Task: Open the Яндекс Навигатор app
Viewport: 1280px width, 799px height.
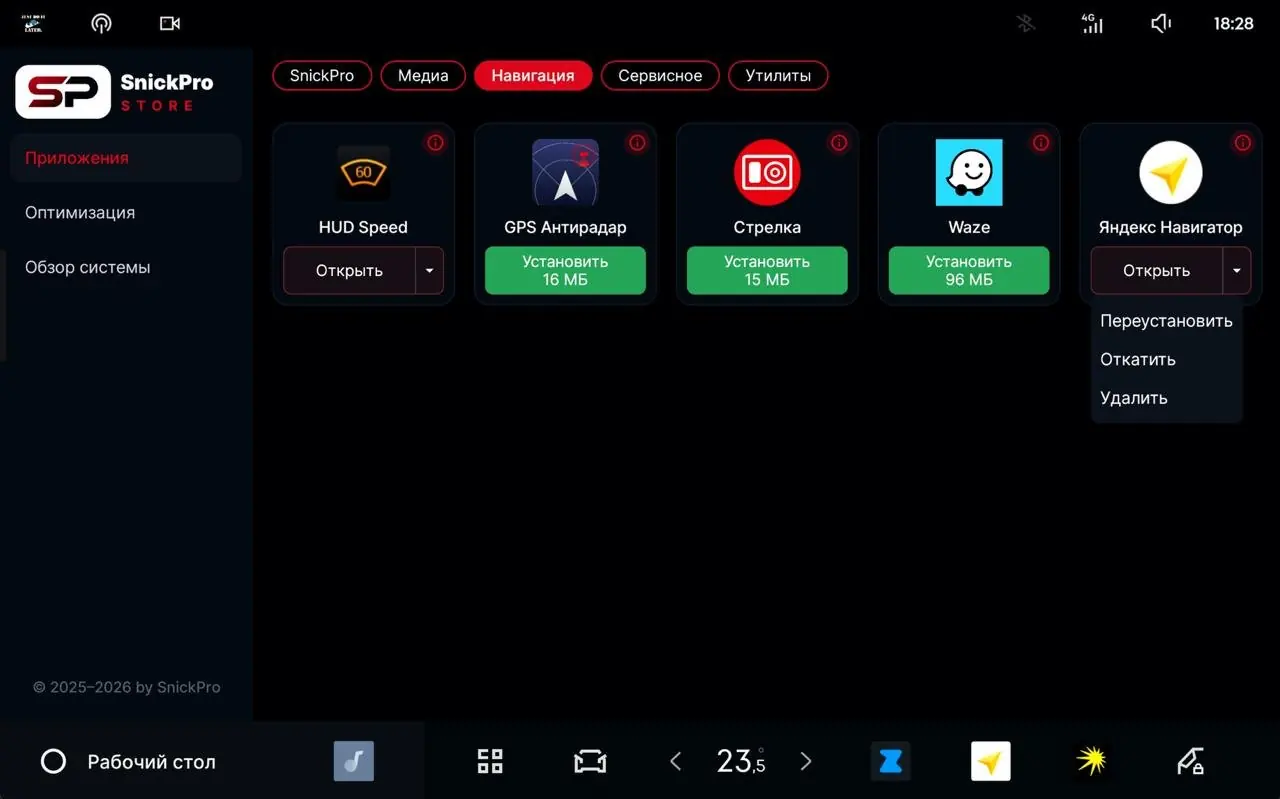Action: tap(1156, 271)
